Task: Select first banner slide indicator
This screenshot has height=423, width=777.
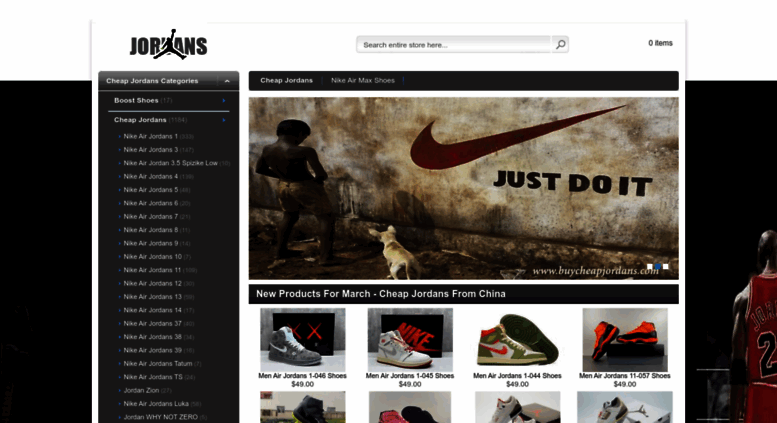Action: 650,266
